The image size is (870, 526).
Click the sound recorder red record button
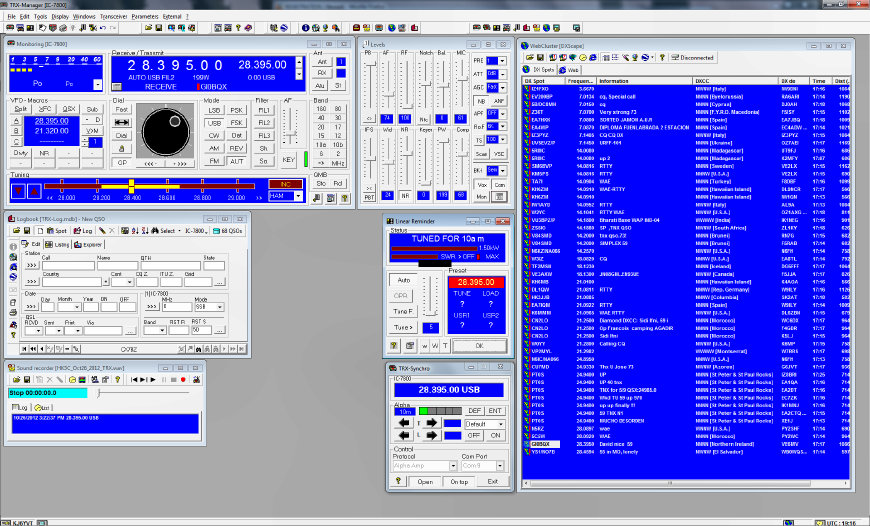click(183, 380)
